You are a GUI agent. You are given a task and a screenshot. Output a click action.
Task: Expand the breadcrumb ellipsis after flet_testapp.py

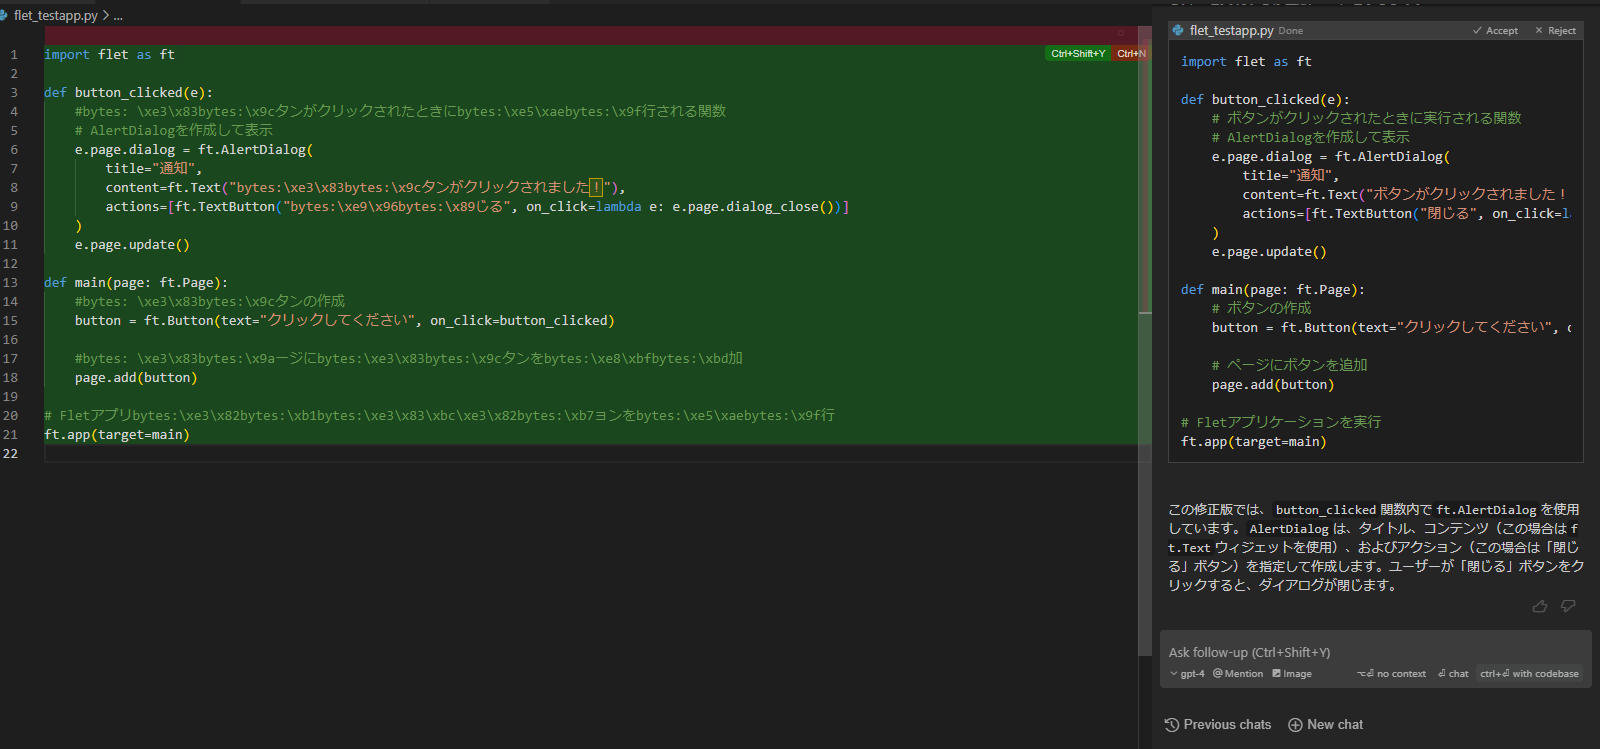click(118, 16)
